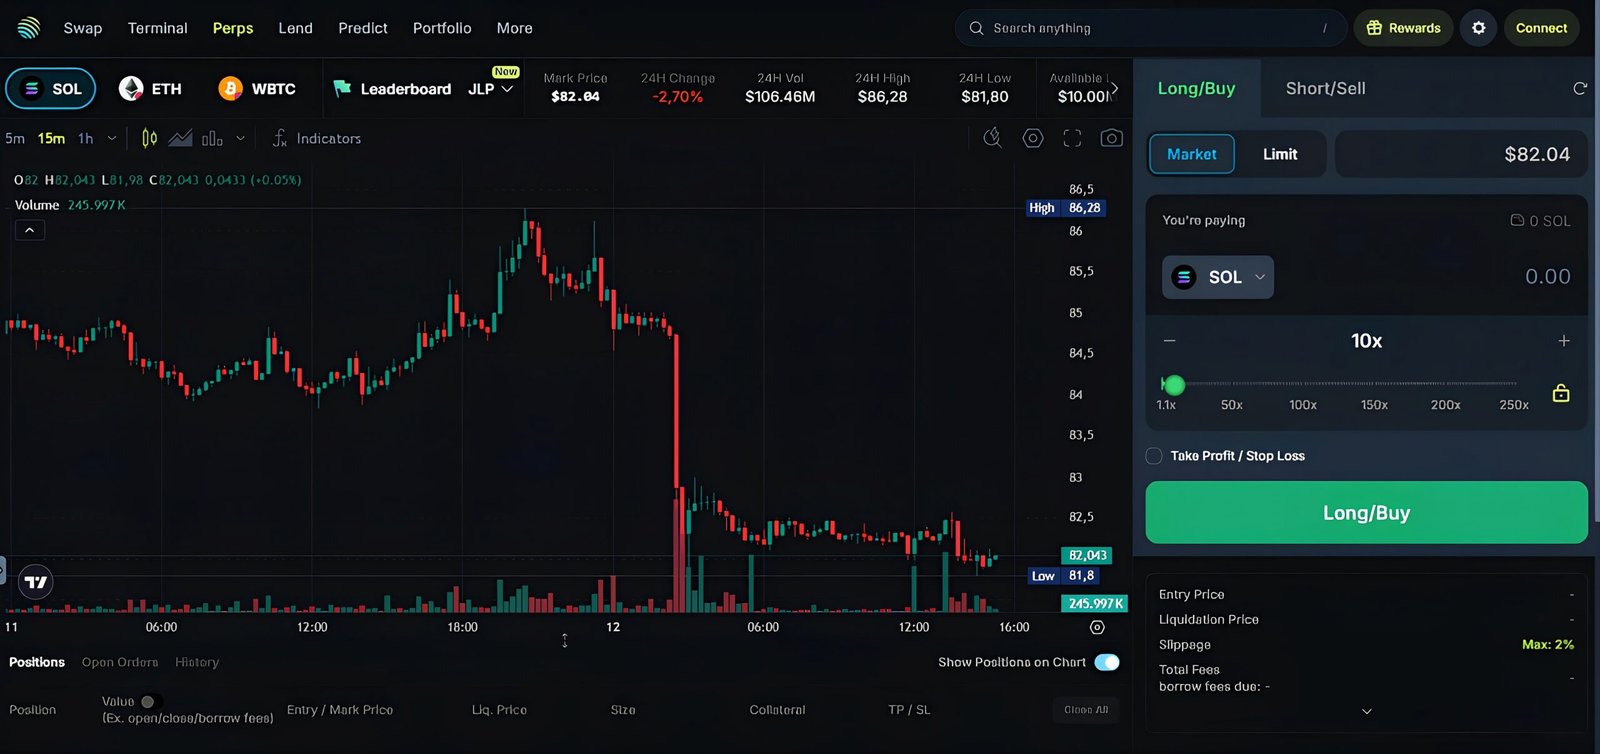Select the 1h timeframe

click(x=86, y=138)
